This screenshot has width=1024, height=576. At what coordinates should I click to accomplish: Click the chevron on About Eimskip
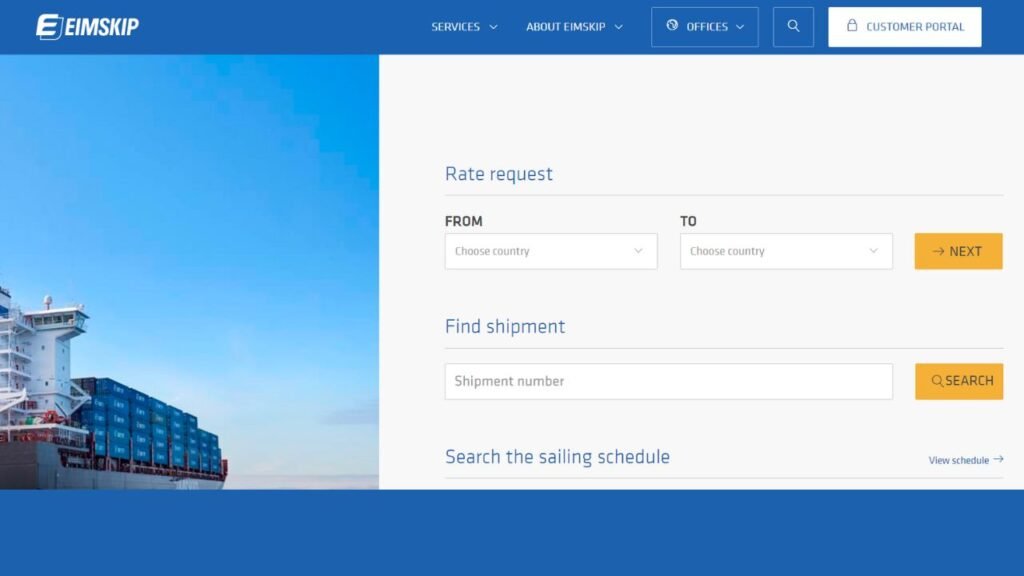620,27
